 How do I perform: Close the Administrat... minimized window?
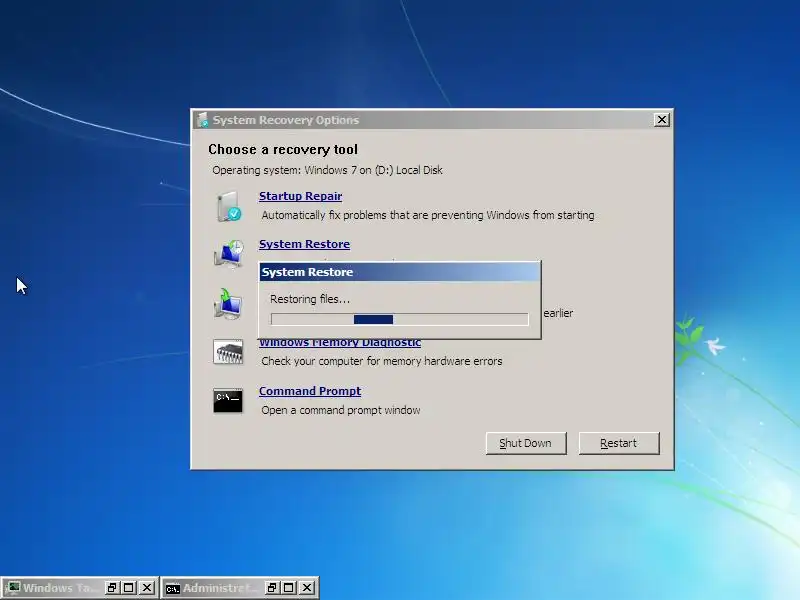307,588
